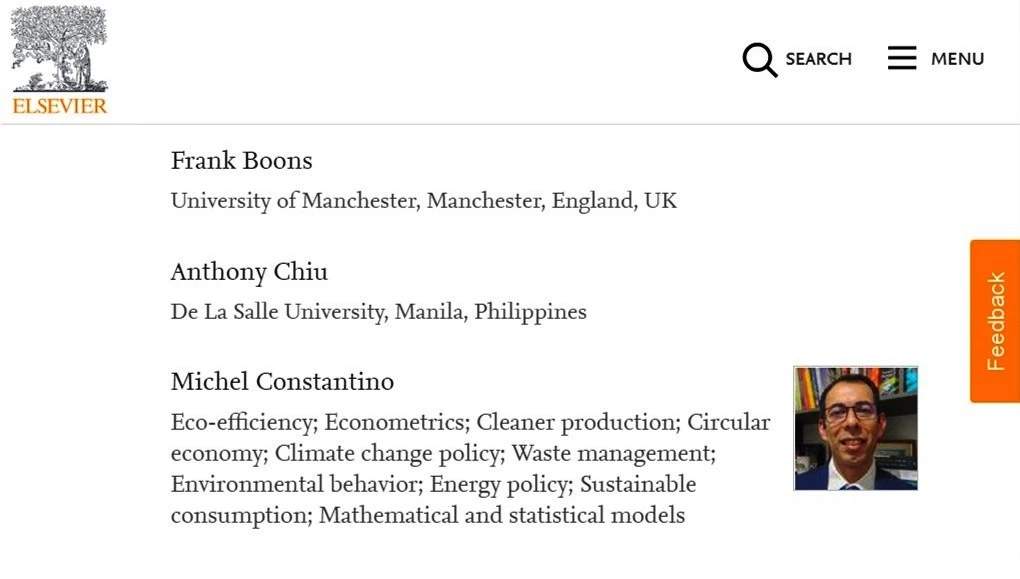The image size is (1020, 579).
Task: Click the orange ELSEVIER wordmark
Action: (x=59, y=105)
